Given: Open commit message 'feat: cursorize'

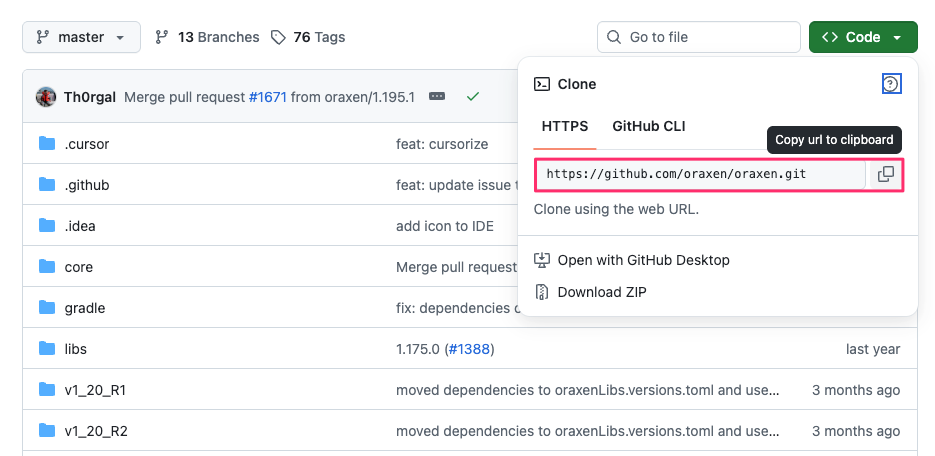Looking at the screenshot, I should [x=442, y=144].
